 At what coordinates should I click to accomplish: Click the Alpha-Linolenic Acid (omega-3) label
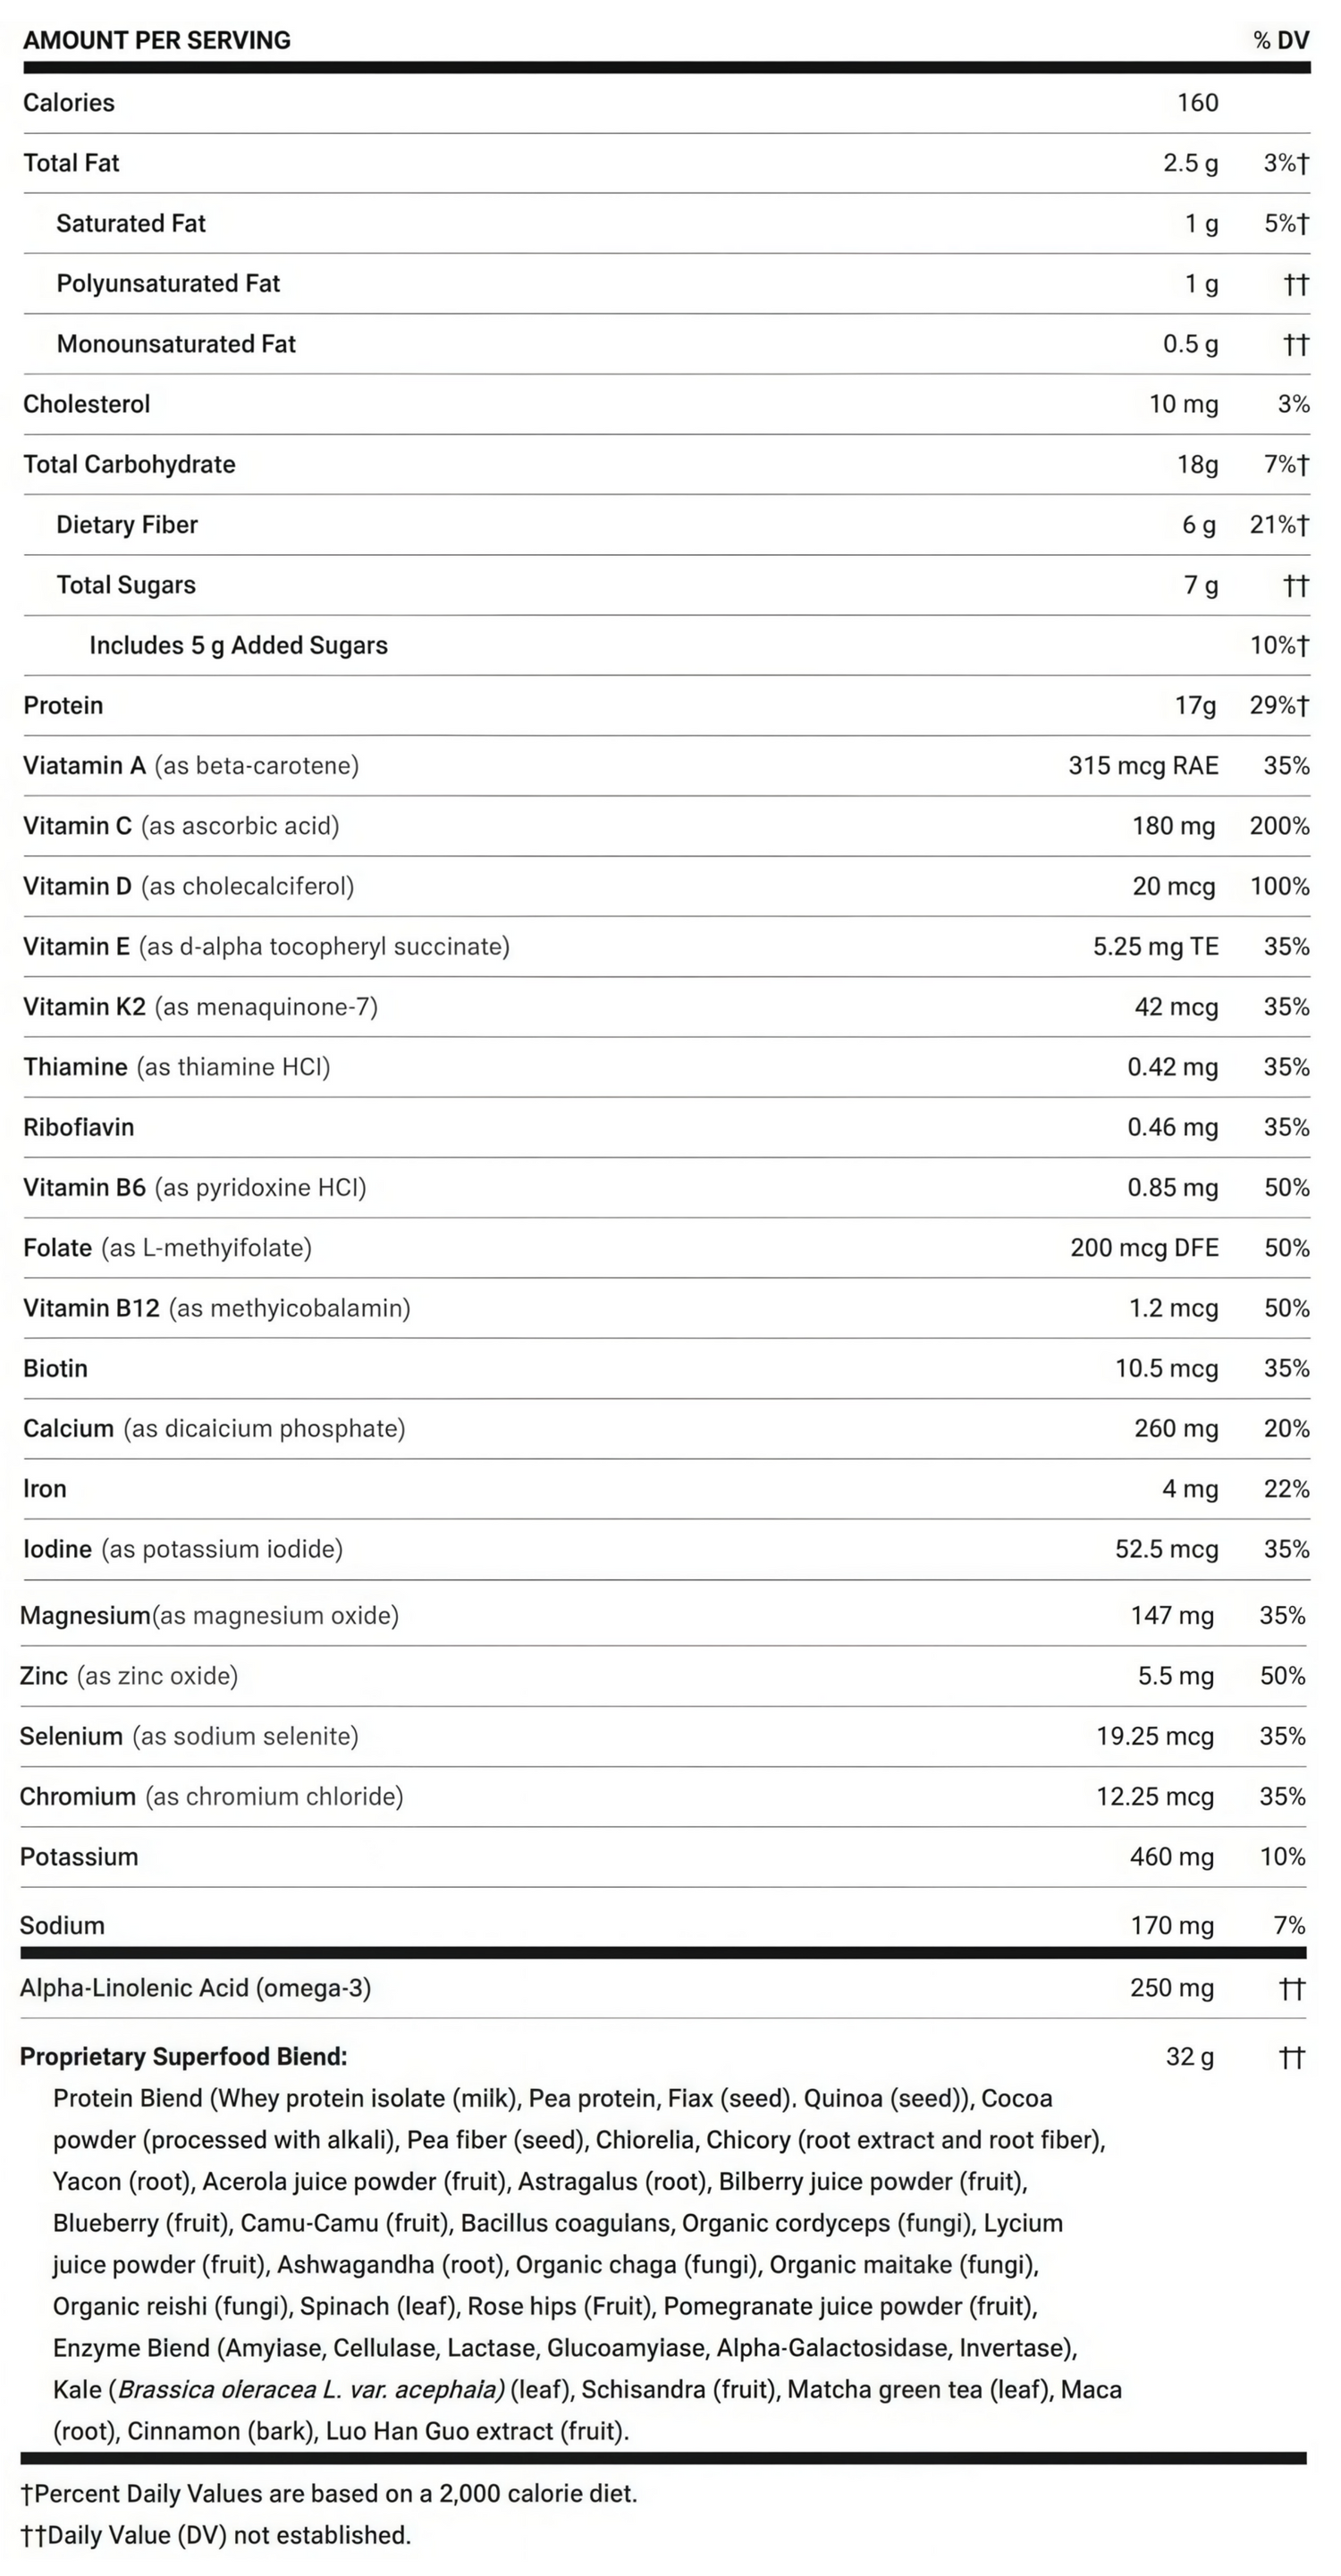pos(195,1988)
